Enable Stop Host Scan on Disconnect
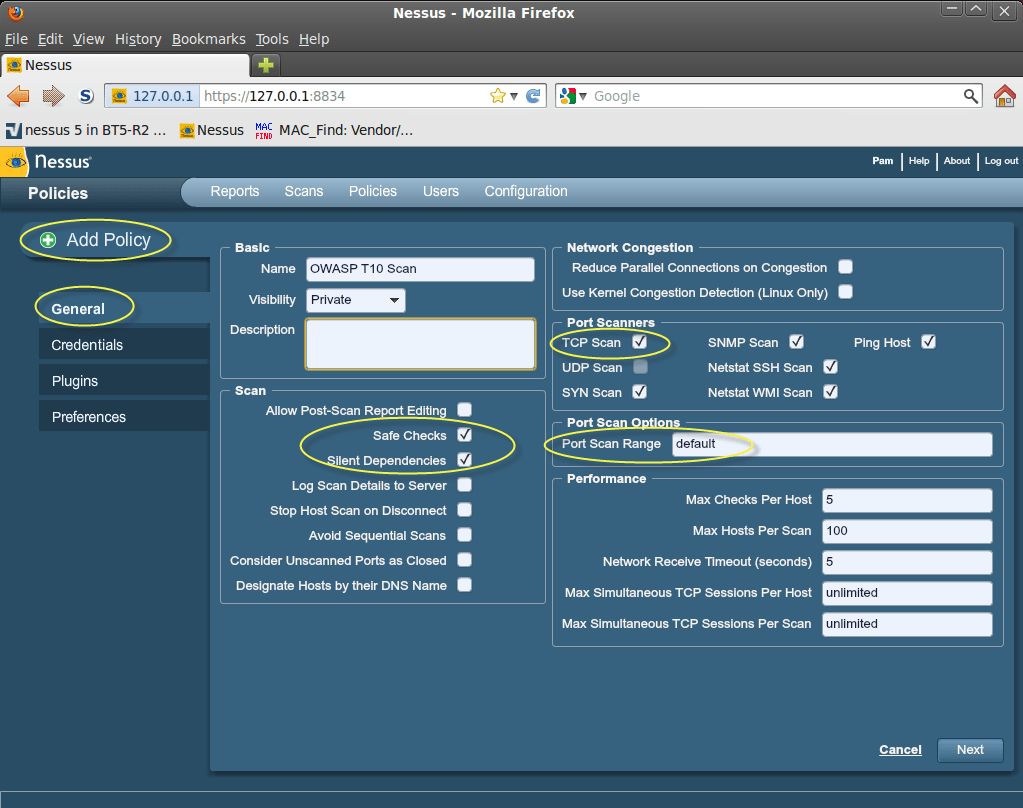Image resolution: width=1023 pixels, height=808 pixels. point(465,510)
